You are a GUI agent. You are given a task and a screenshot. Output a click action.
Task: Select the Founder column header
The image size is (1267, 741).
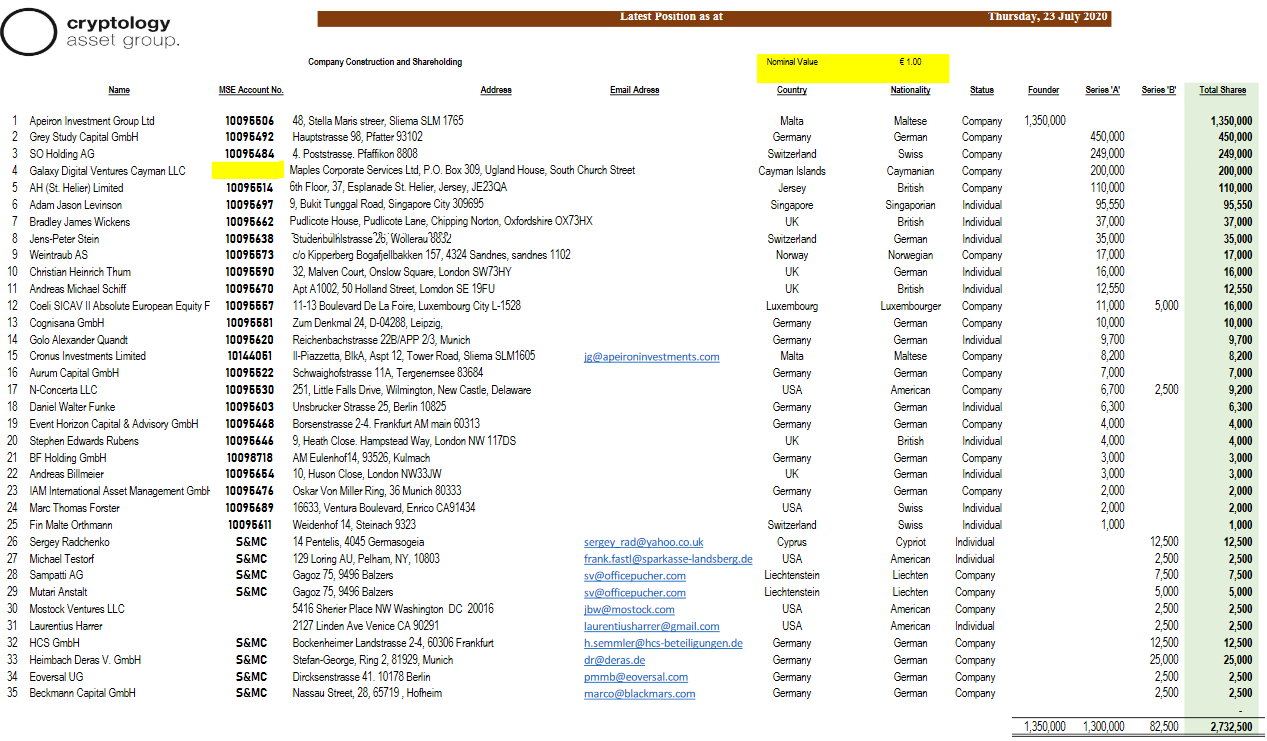pyautogui.click(x=1043, y=90)
